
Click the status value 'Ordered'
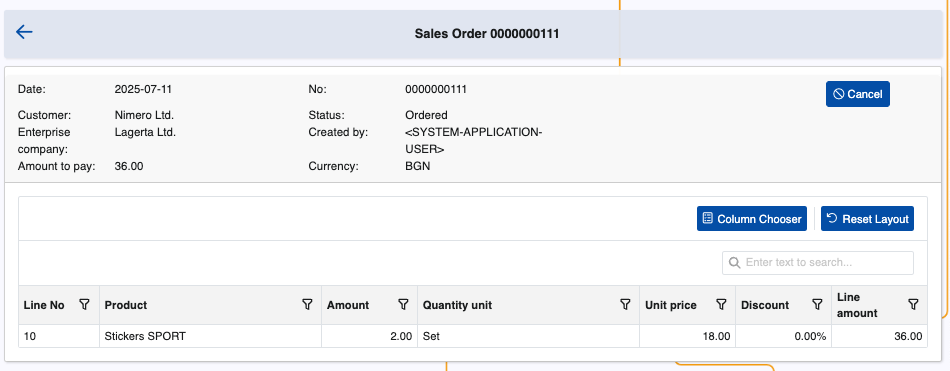(x=426, y=115)
